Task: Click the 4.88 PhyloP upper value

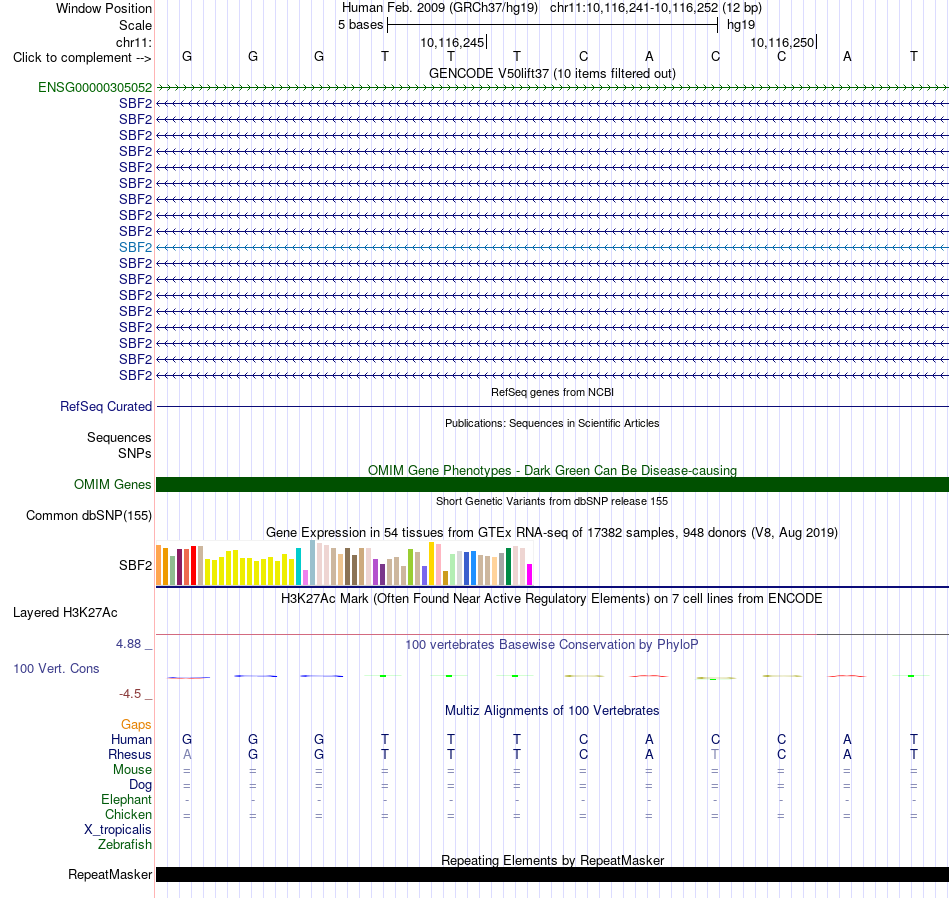Action: point(128,644)
